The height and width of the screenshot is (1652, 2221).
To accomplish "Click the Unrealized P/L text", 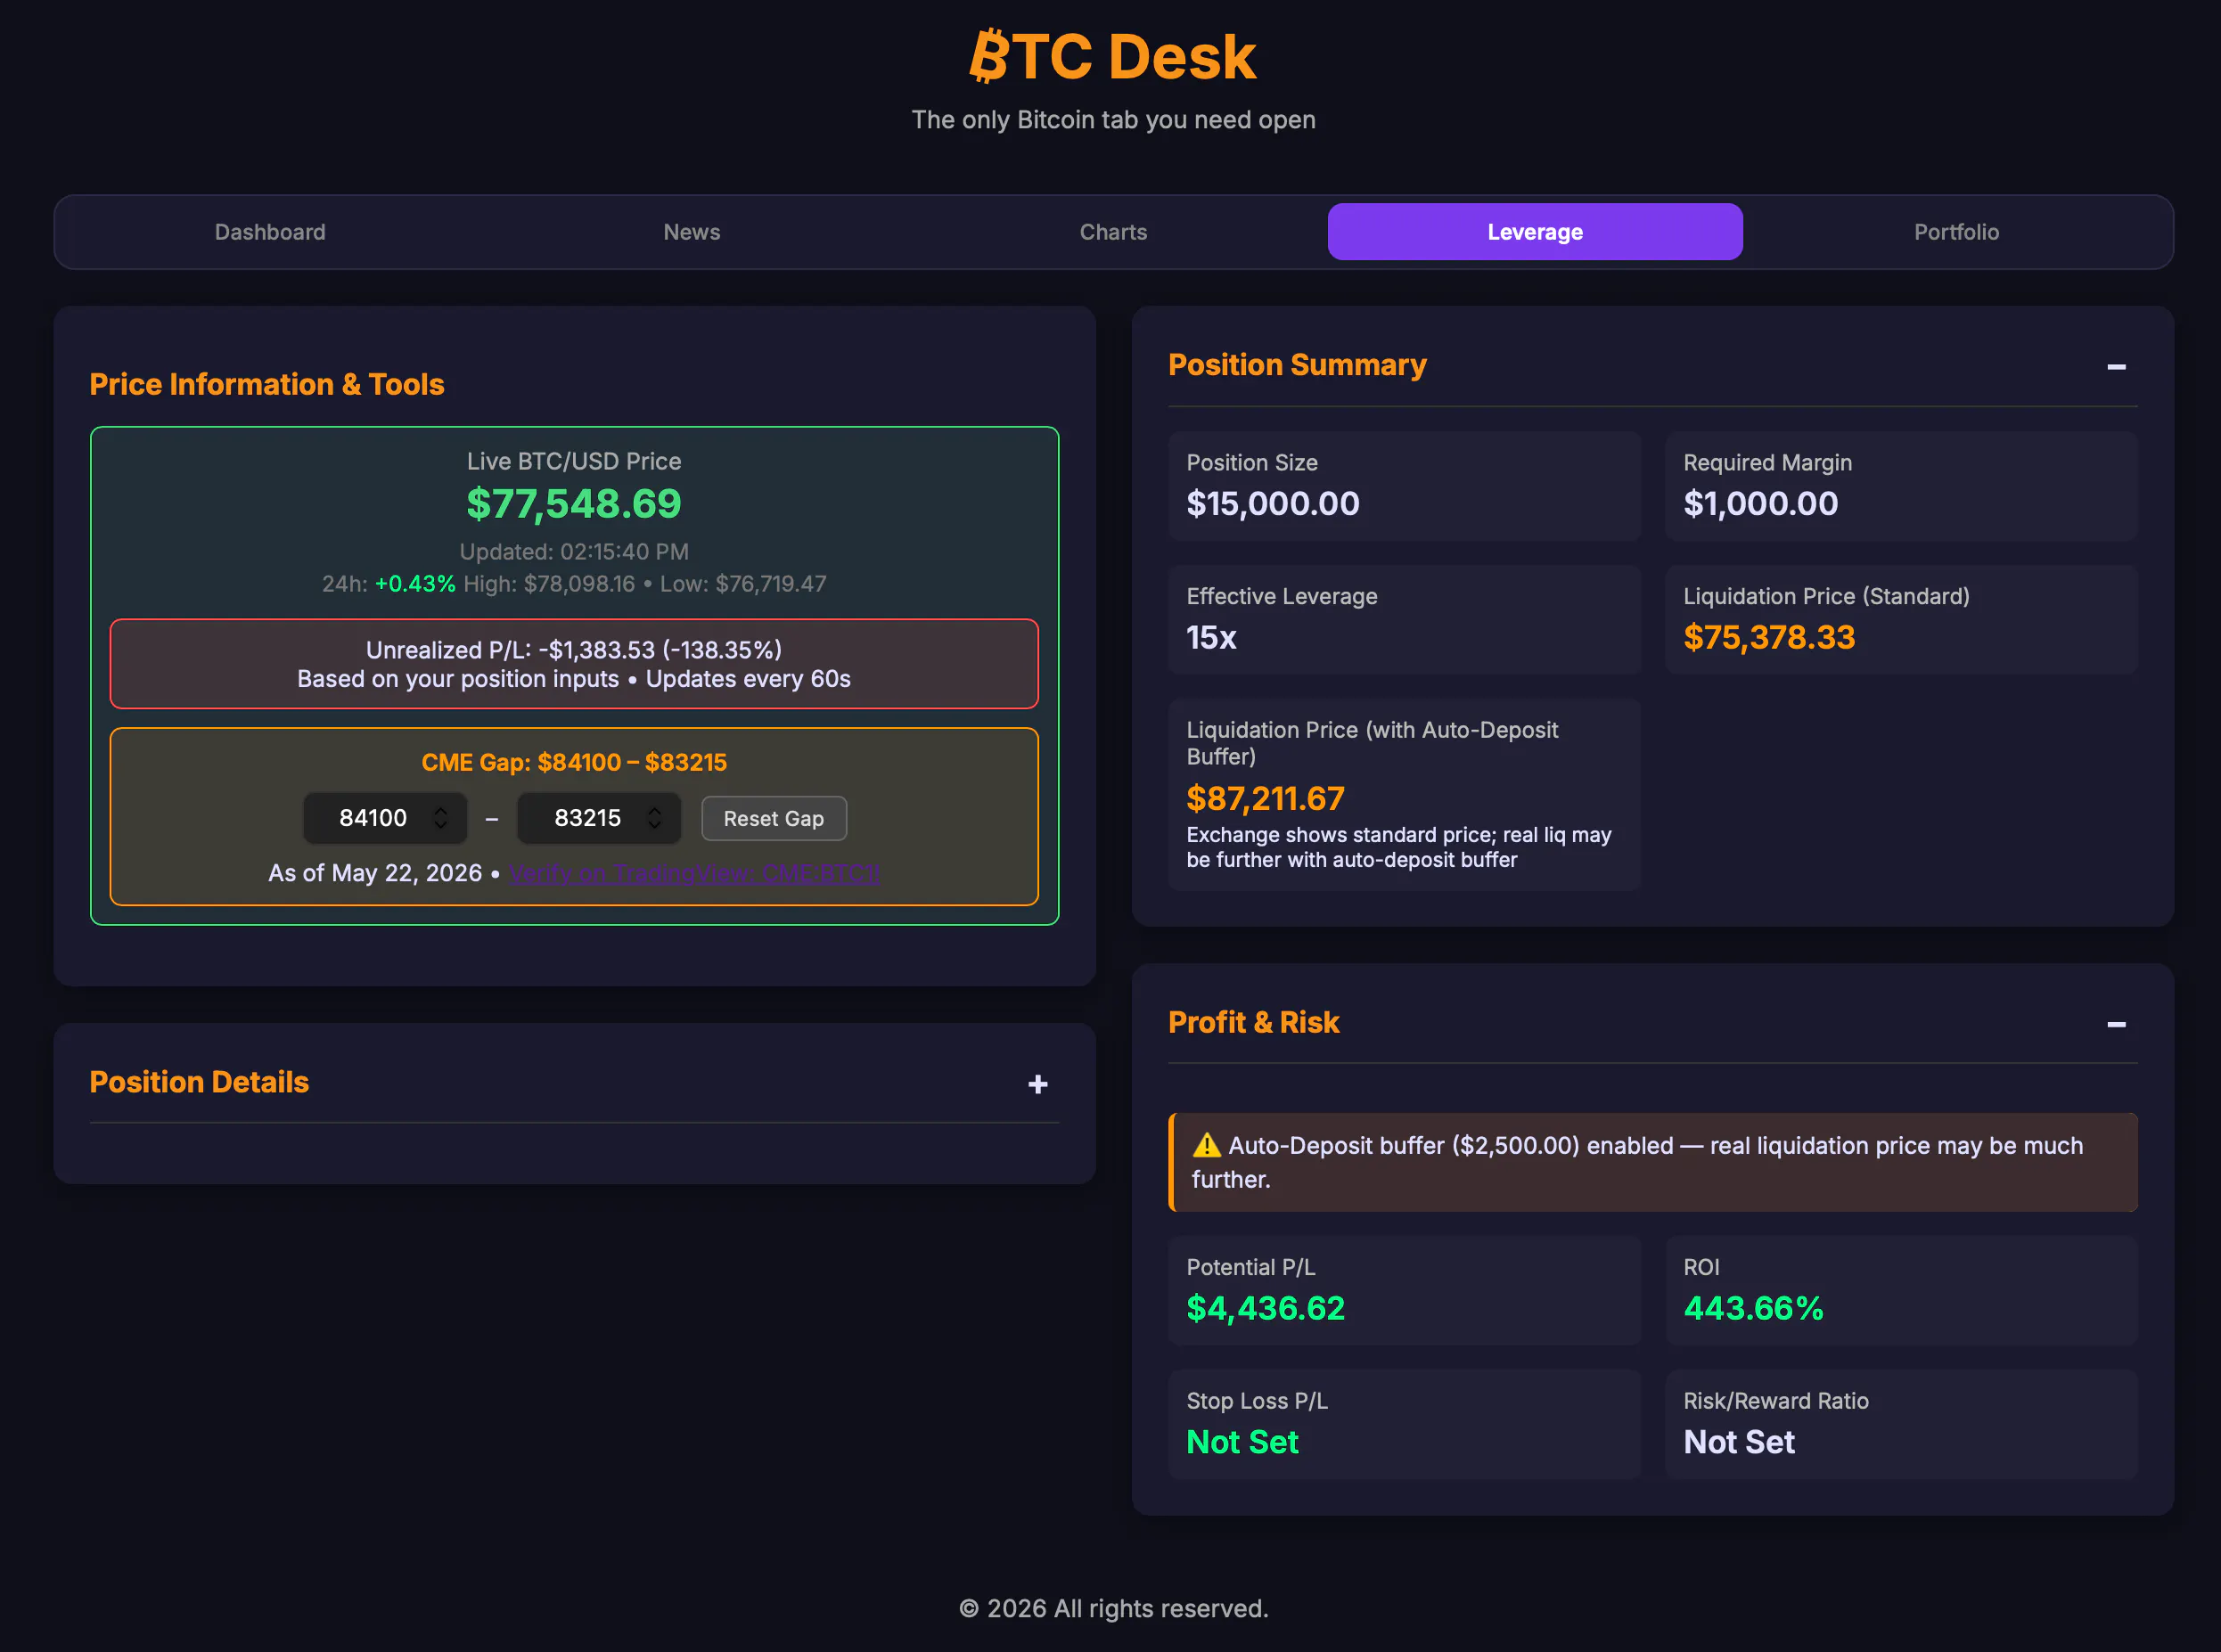I will [x=574, y=650].
